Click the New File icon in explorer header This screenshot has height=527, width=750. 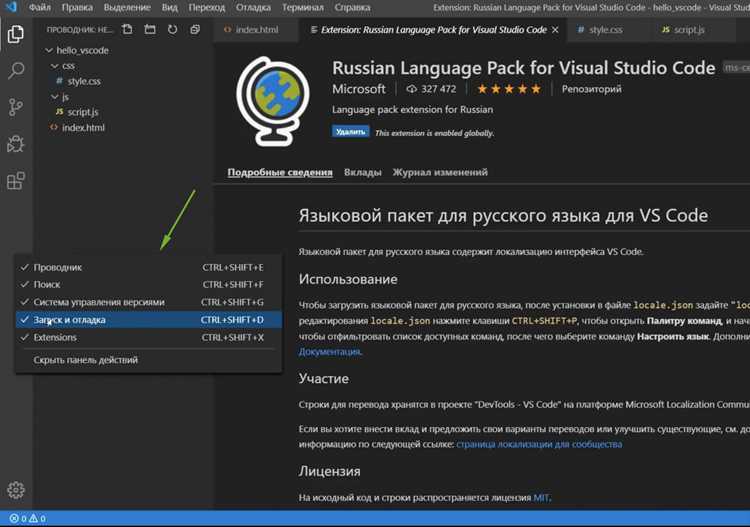tap(127, 30)
